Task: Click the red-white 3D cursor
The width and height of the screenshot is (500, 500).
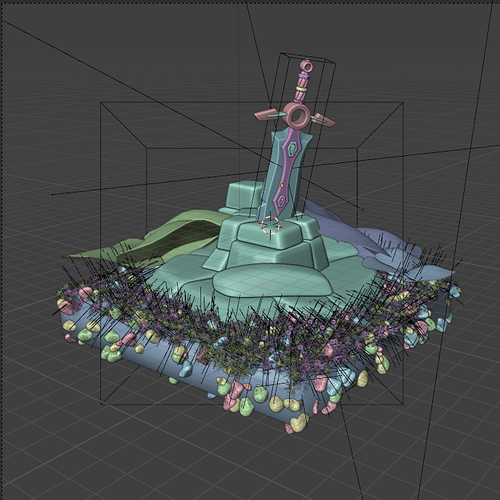Action: (271, 225)
